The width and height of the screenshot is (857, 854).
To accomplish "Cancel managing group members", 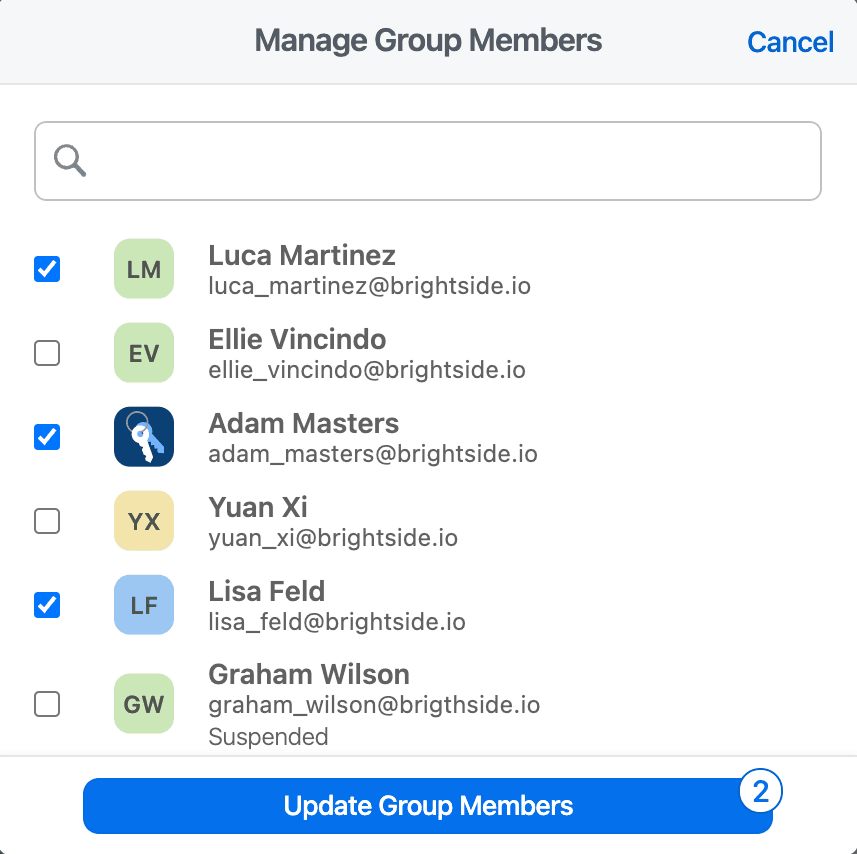I will coord(790,42).
